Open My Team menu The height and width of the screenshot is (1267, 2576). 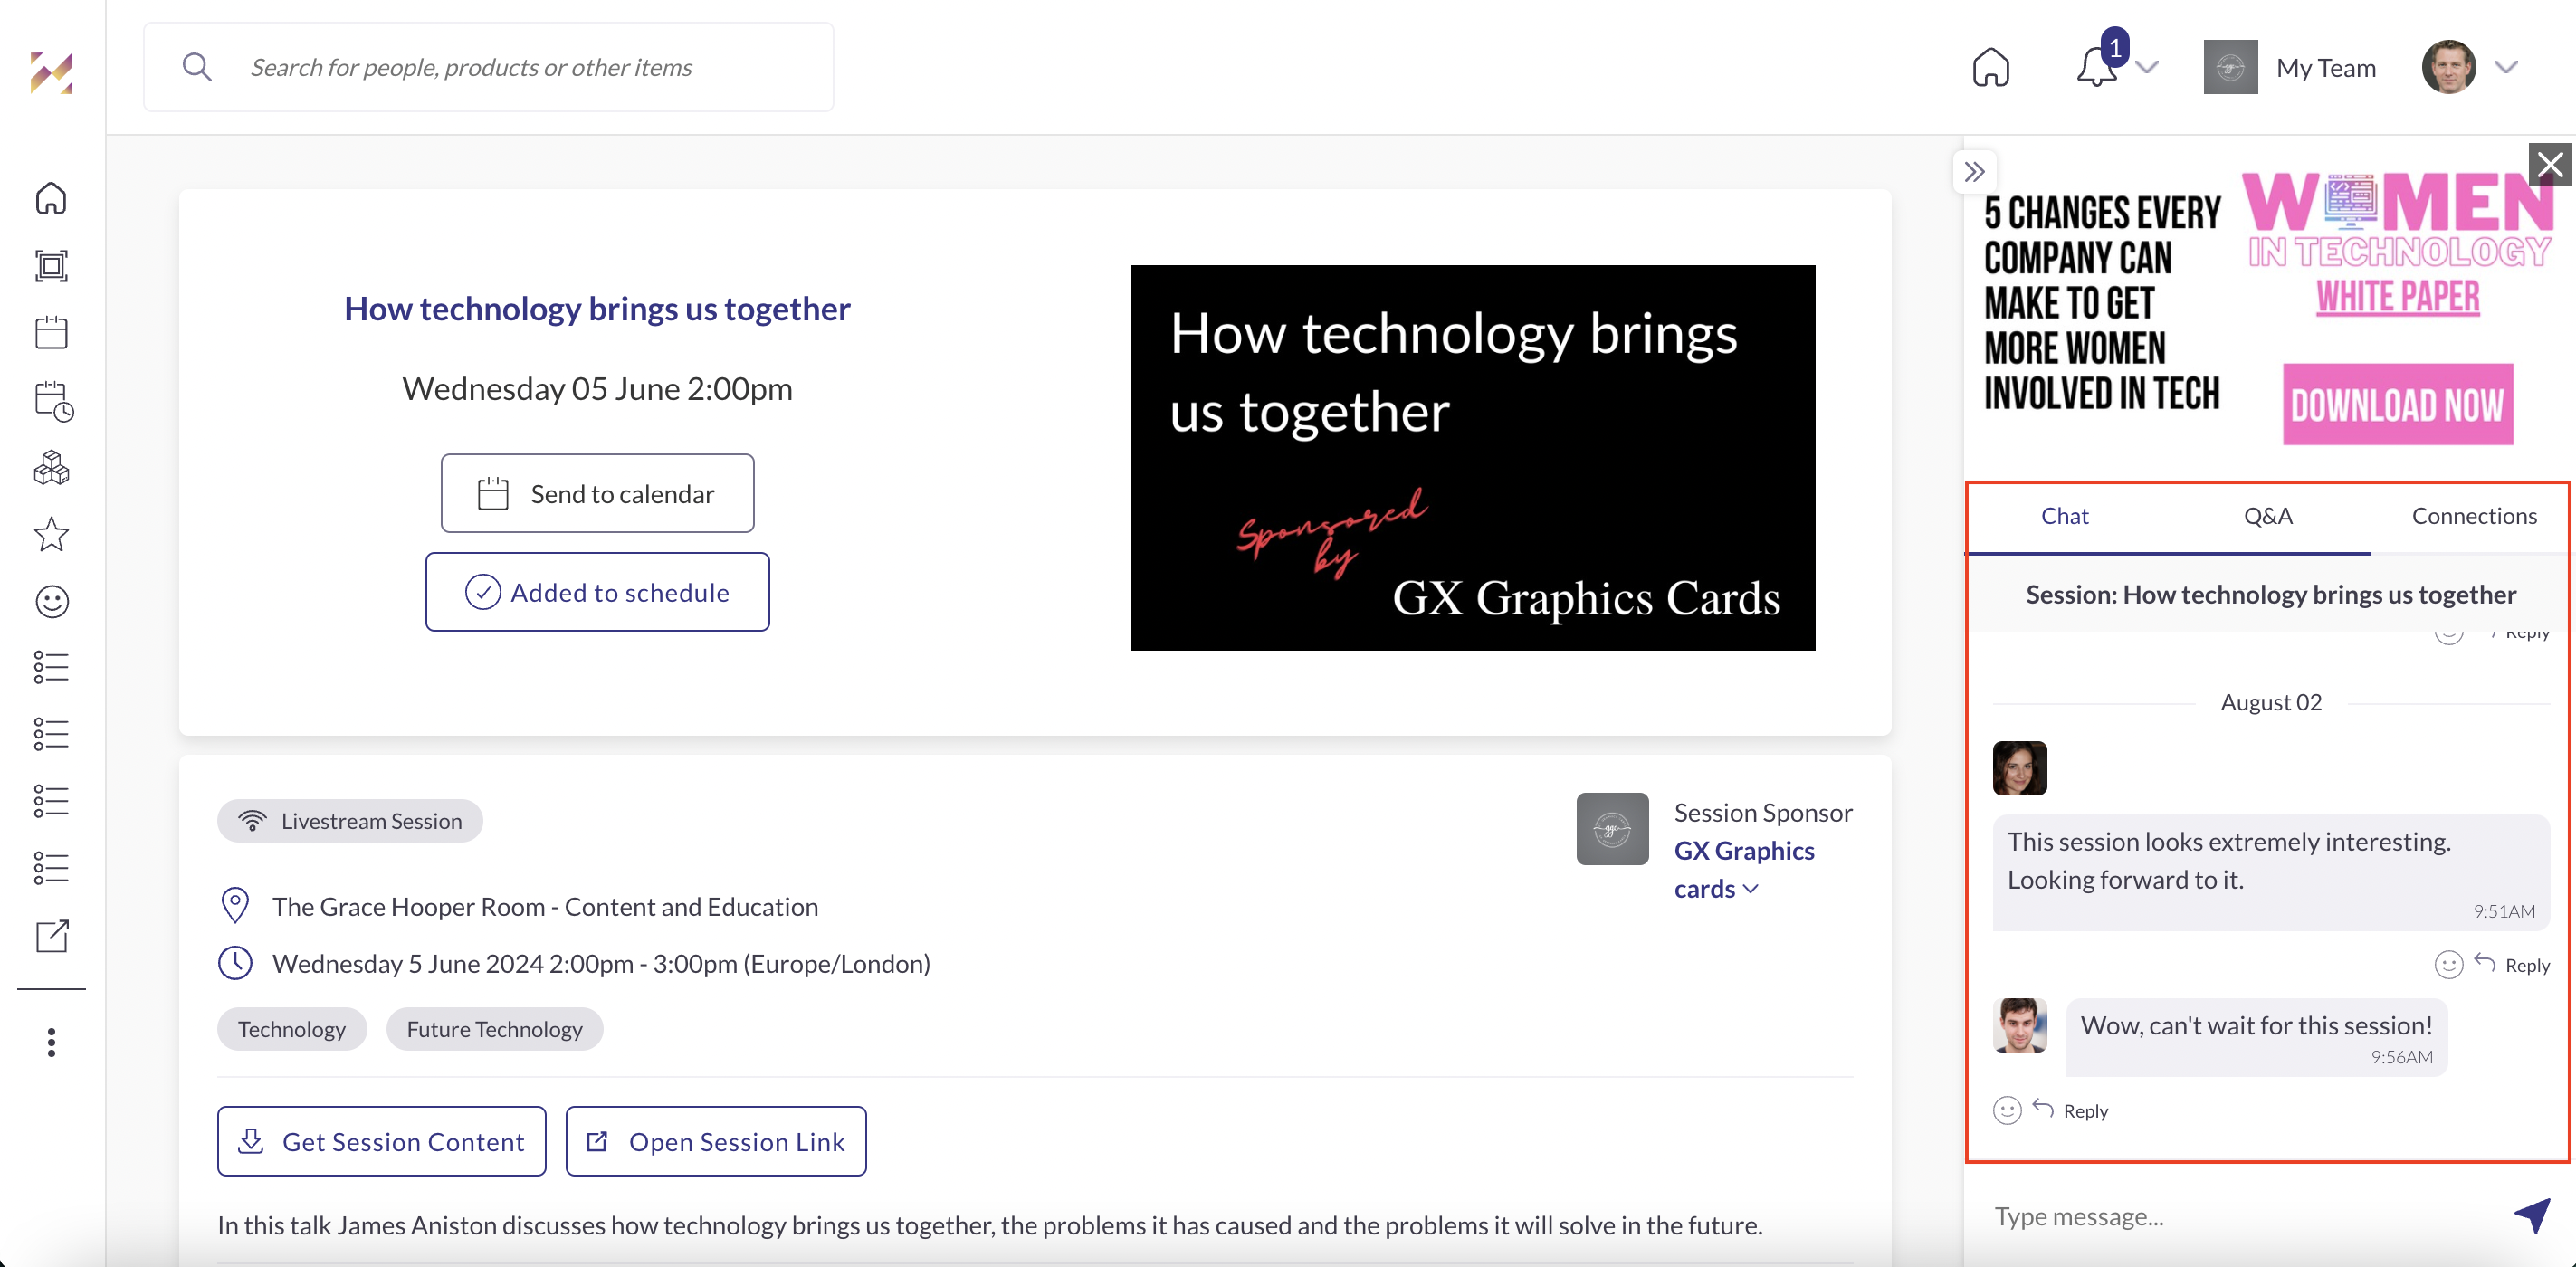click(2289, 68)
